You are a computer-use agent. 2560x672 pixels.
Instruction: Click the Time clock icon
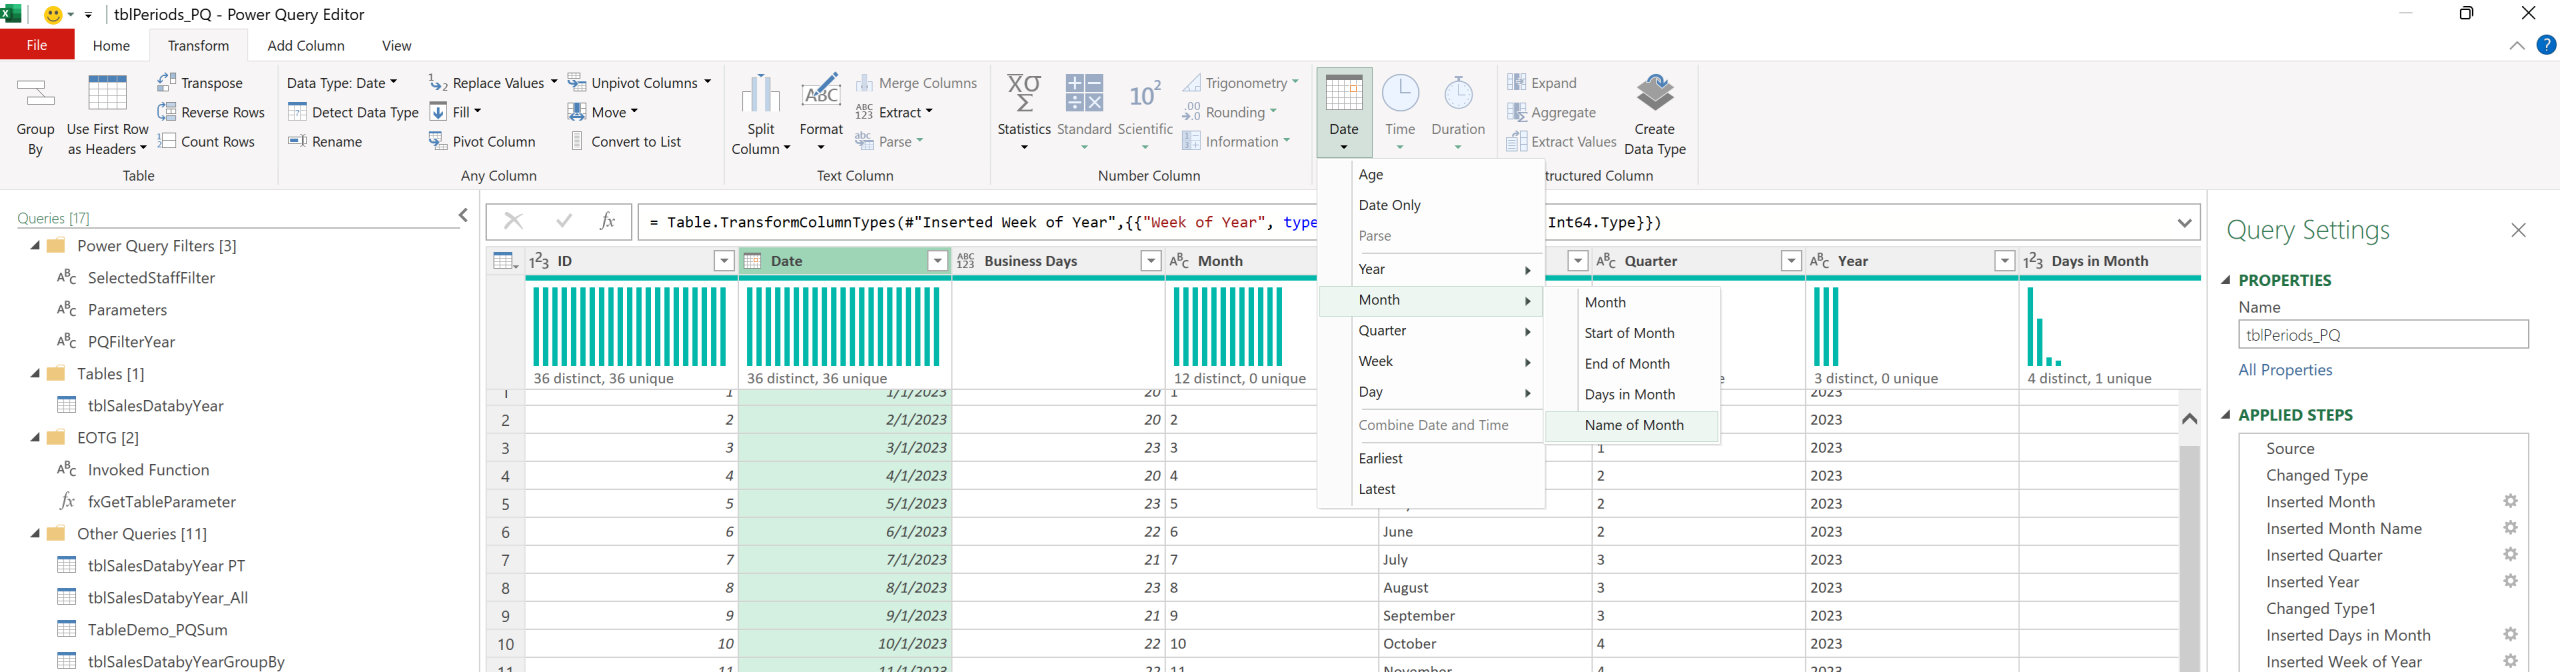pyautogui.click(x=1400, y=93)
